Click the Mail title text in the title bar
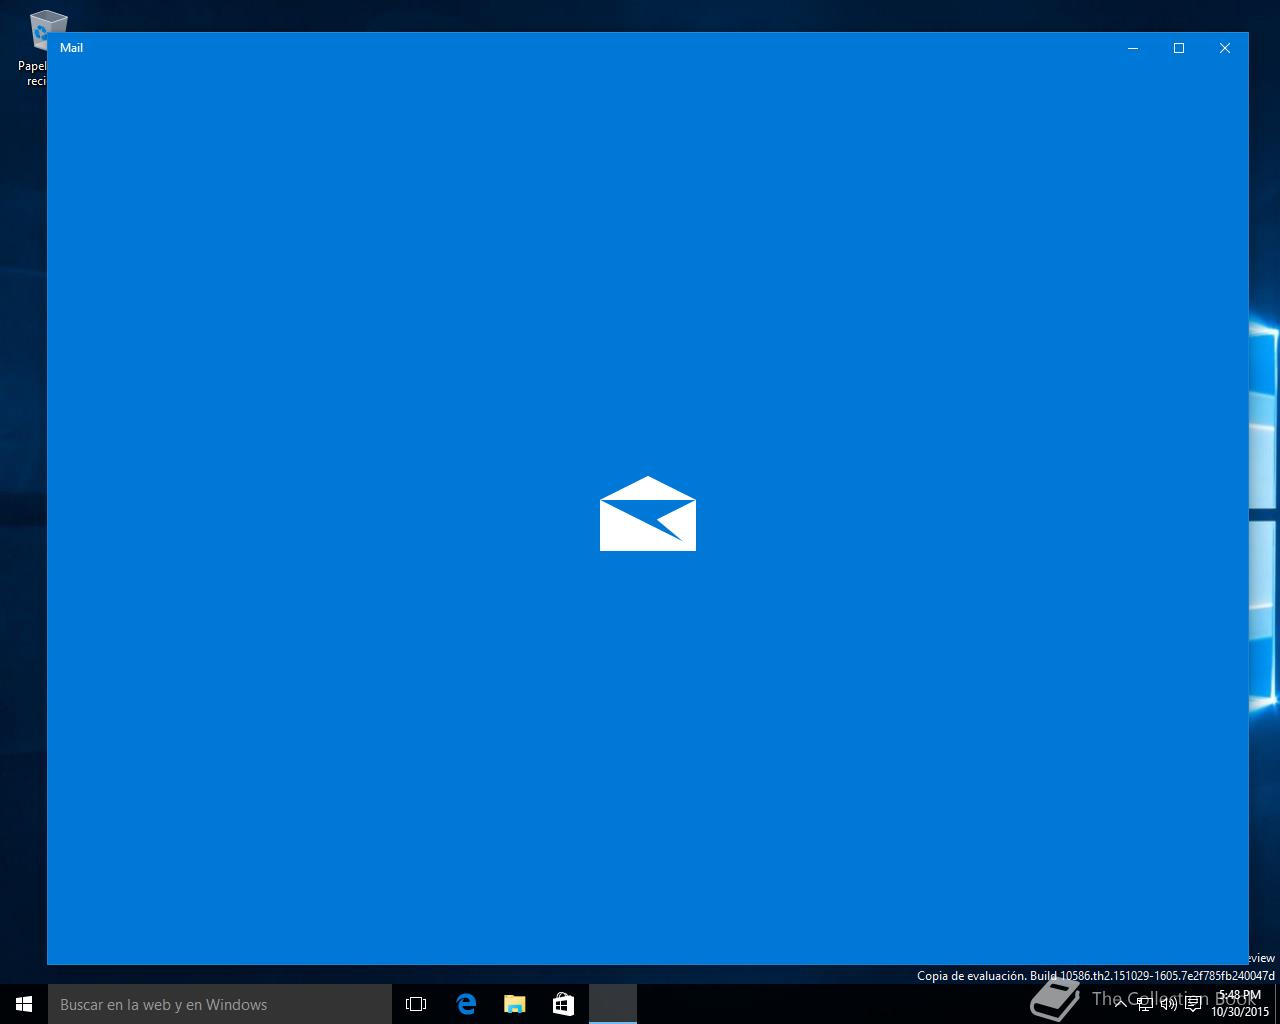 click(x=71, y=48)
